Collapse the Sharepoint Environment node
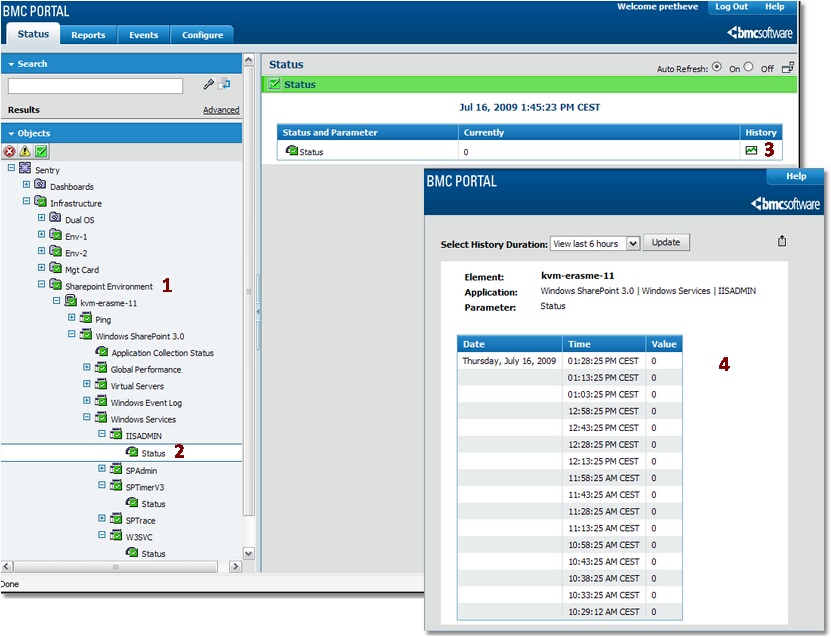 point(41,284)
